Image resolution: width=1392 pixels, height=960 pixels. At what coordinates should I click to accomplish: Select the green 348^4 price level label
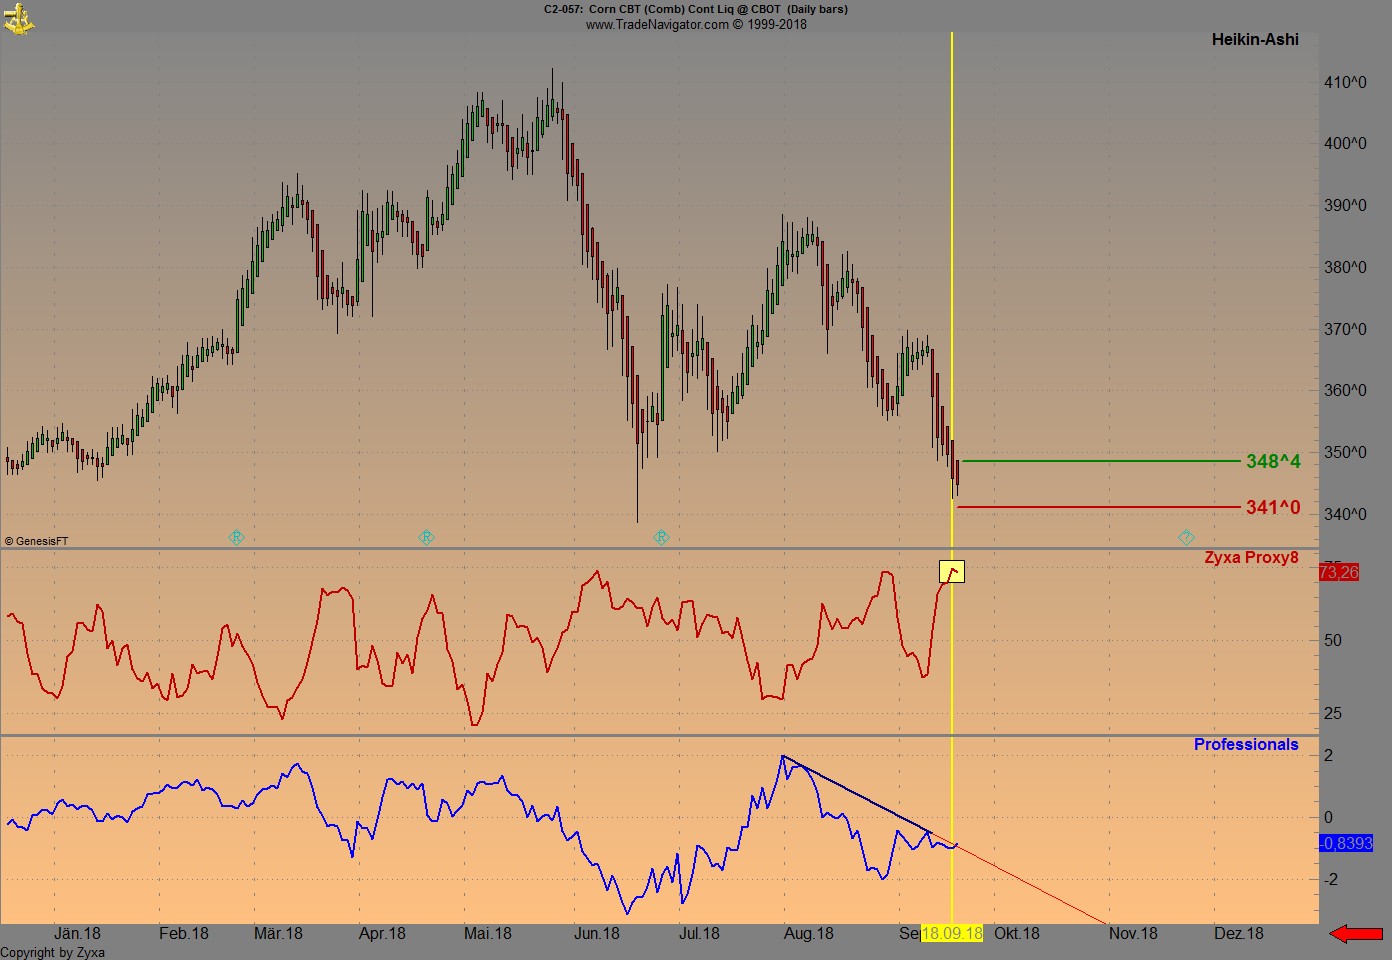tap(1273, 461)
